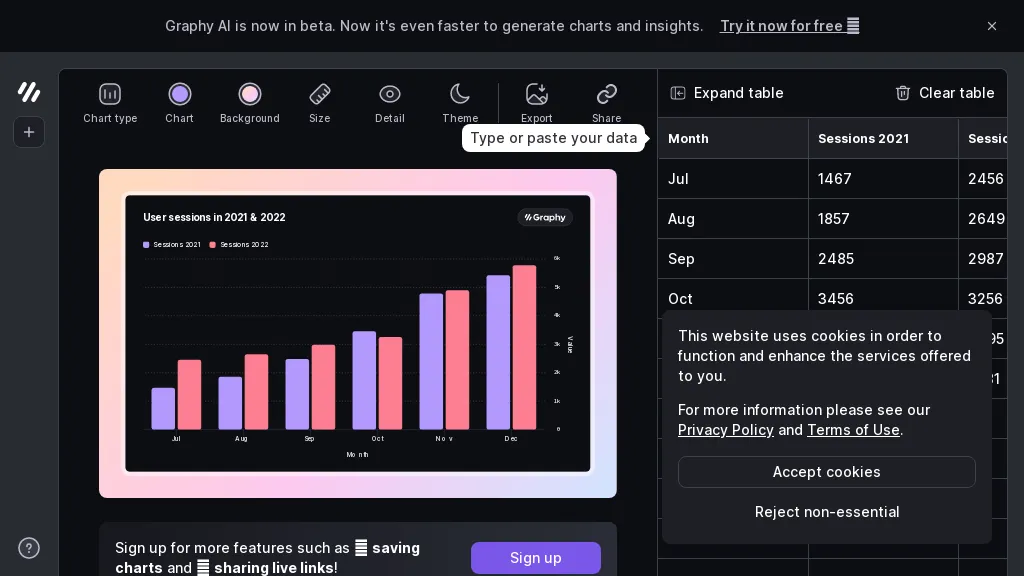Open the Size ruler tool
Viewport: 1024px width, 576px height.
pos(319,95)
